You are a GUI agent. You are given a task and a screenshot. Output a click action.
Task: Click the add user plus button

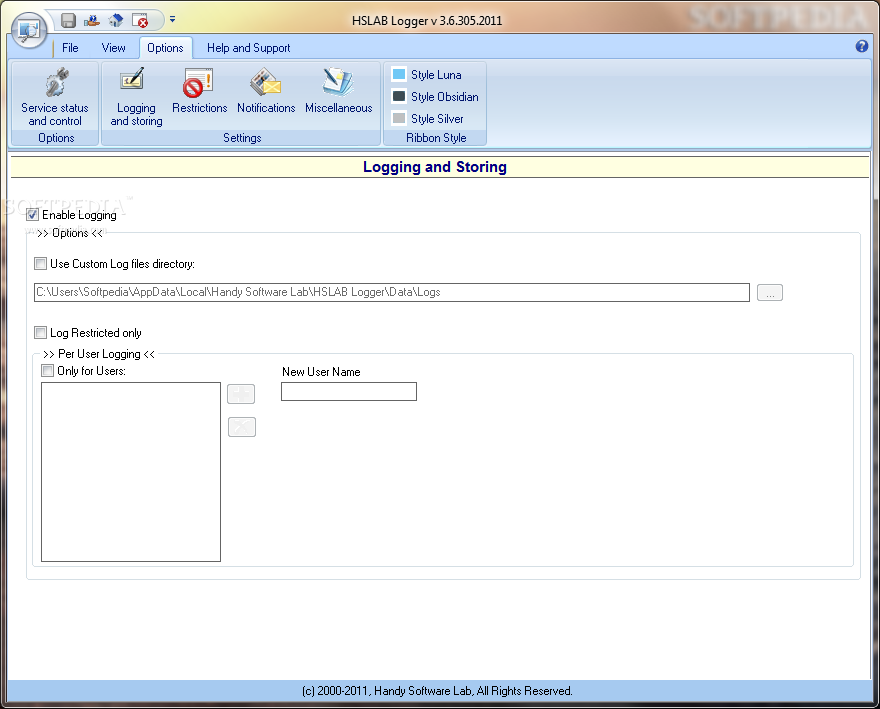click(241, 394)
